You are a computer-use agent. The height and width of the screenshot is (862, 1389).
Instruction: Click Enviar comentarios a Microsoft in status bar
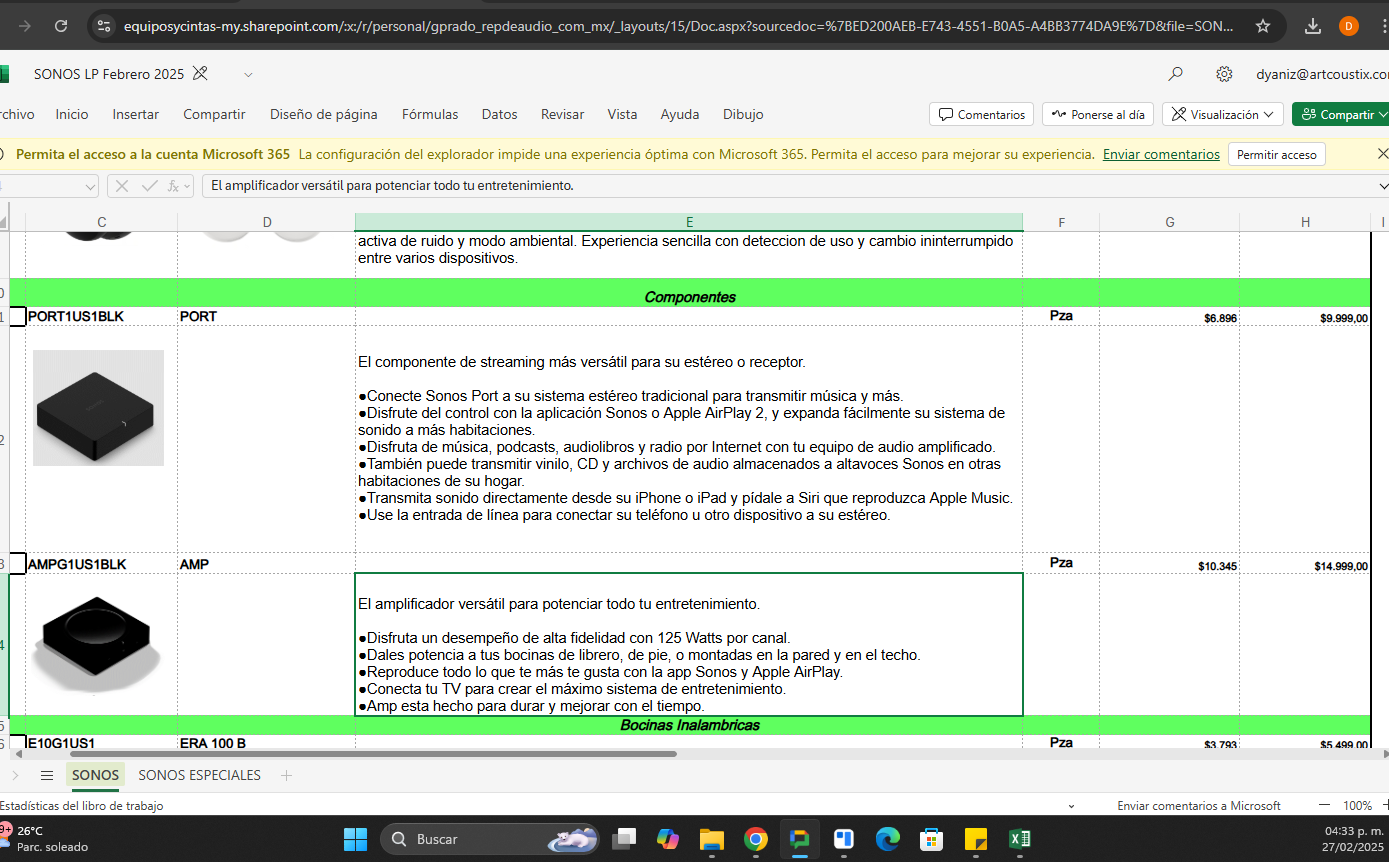point(1199,805)
